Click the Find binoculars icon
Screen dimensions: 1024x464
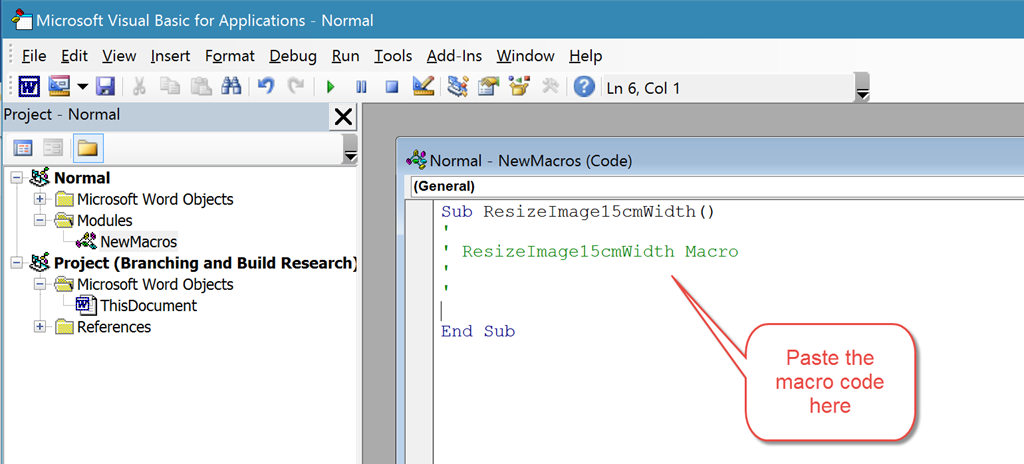231,87
